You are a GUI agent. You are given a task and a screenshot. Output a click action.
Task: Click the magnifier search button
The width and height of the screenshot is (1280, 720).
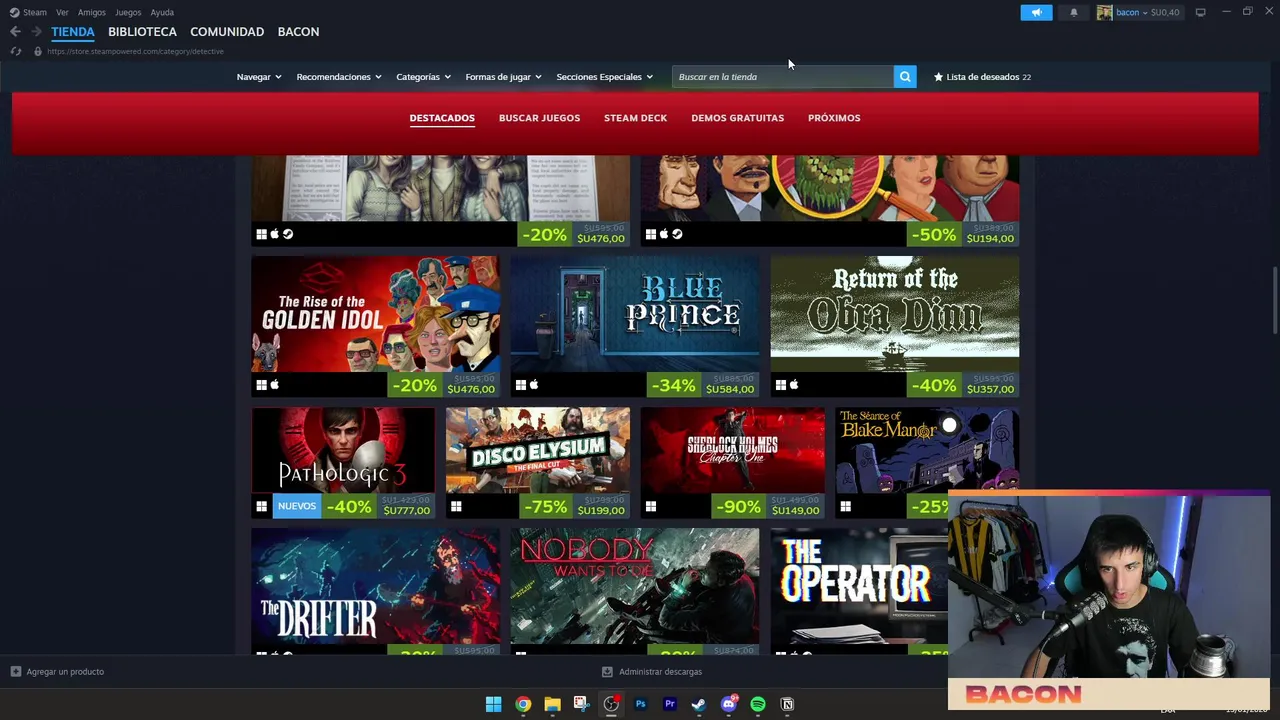click(905, 77)
